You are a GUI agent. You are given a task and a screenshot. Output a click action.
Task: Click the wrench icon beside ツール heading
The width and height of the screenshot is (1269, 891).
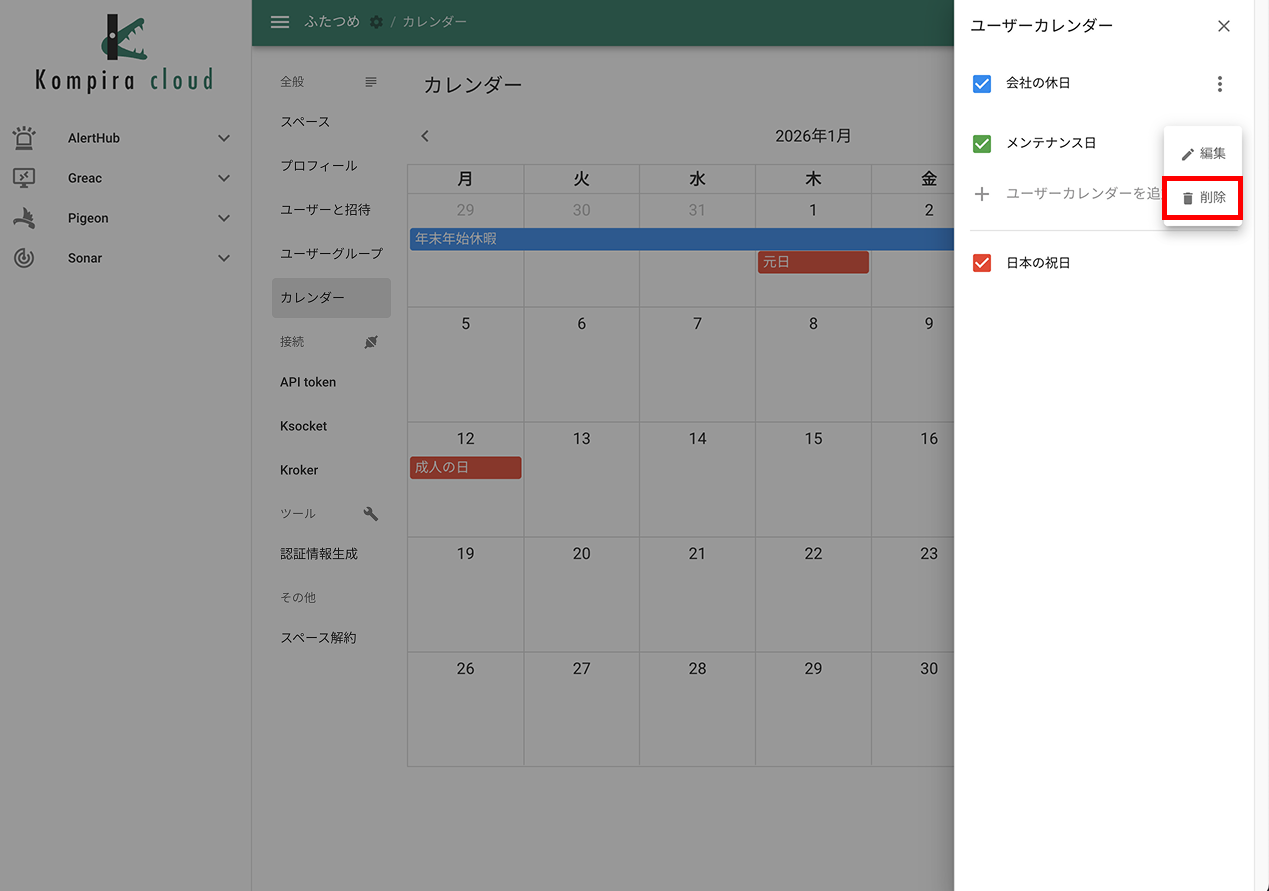[x=370, y=512]
